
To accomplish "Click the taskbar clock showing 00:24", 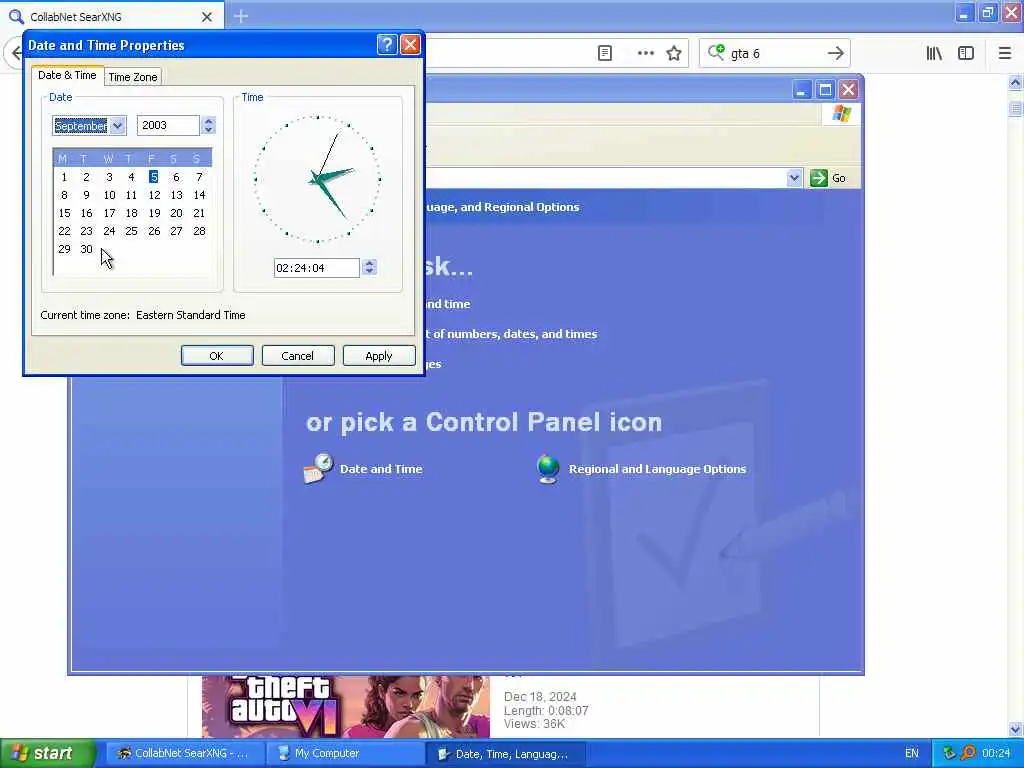I will tap(996, 753).
